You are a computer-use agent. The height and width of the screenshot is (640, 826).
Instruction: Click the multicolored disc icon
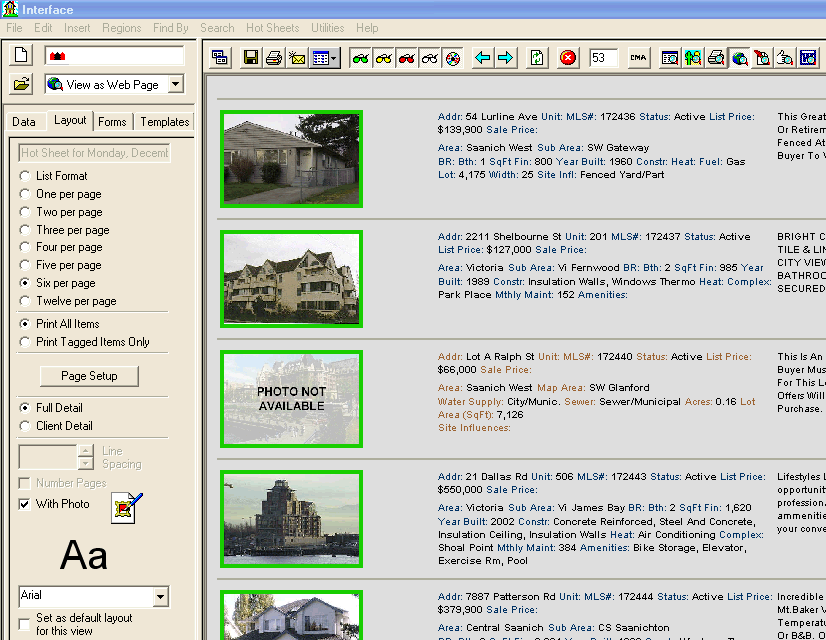click(453, 58)
